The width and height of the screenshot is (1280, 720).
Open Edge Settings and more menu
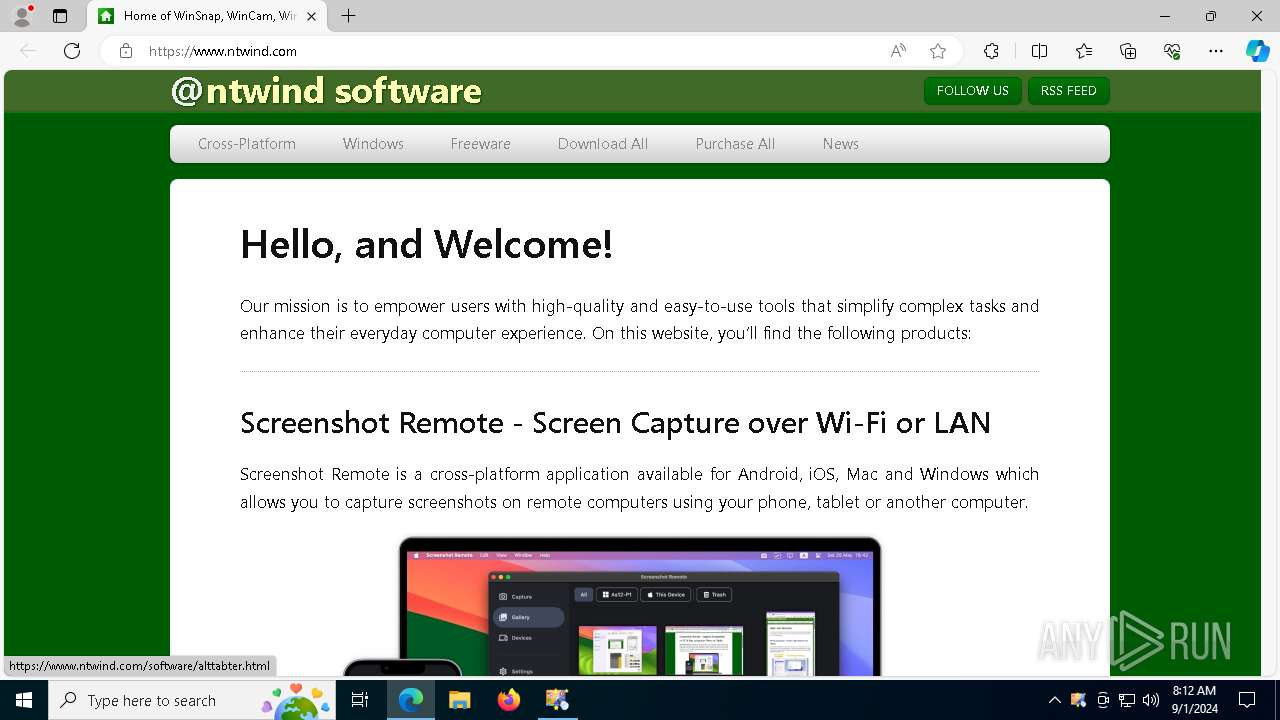point(1216,51)
